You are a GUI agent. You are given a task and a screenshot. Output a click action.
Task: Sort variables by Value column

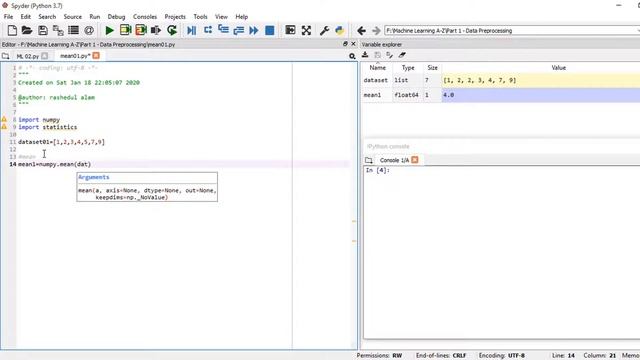click(558, 68)
